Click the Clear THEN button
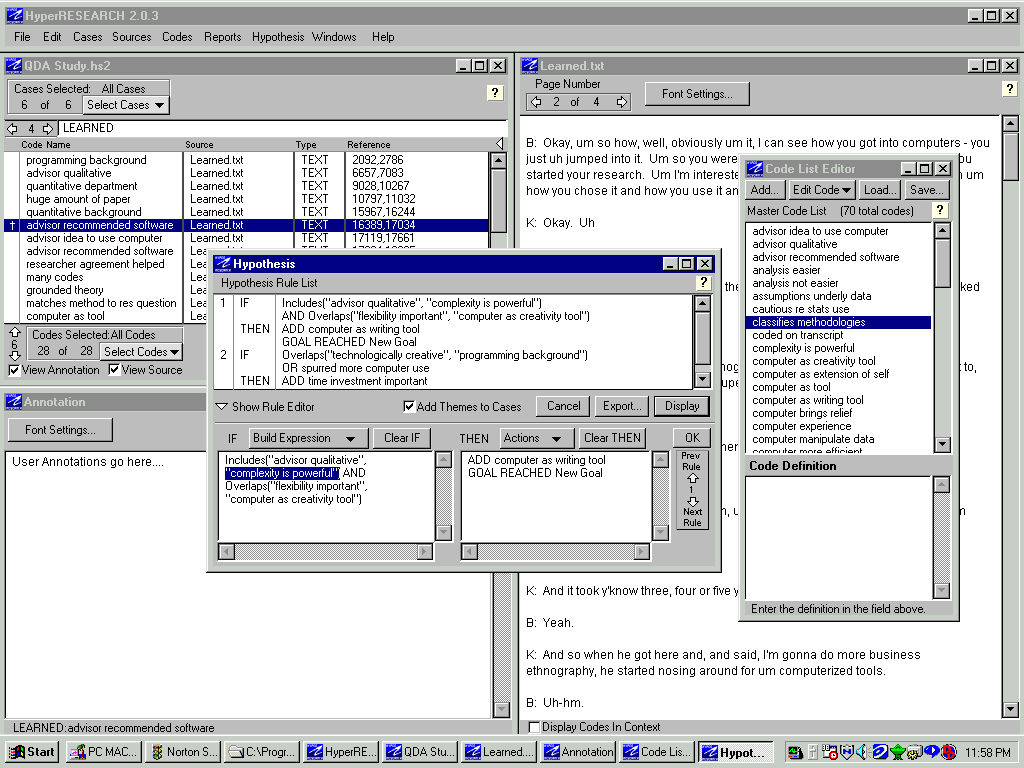 point(612,438)
